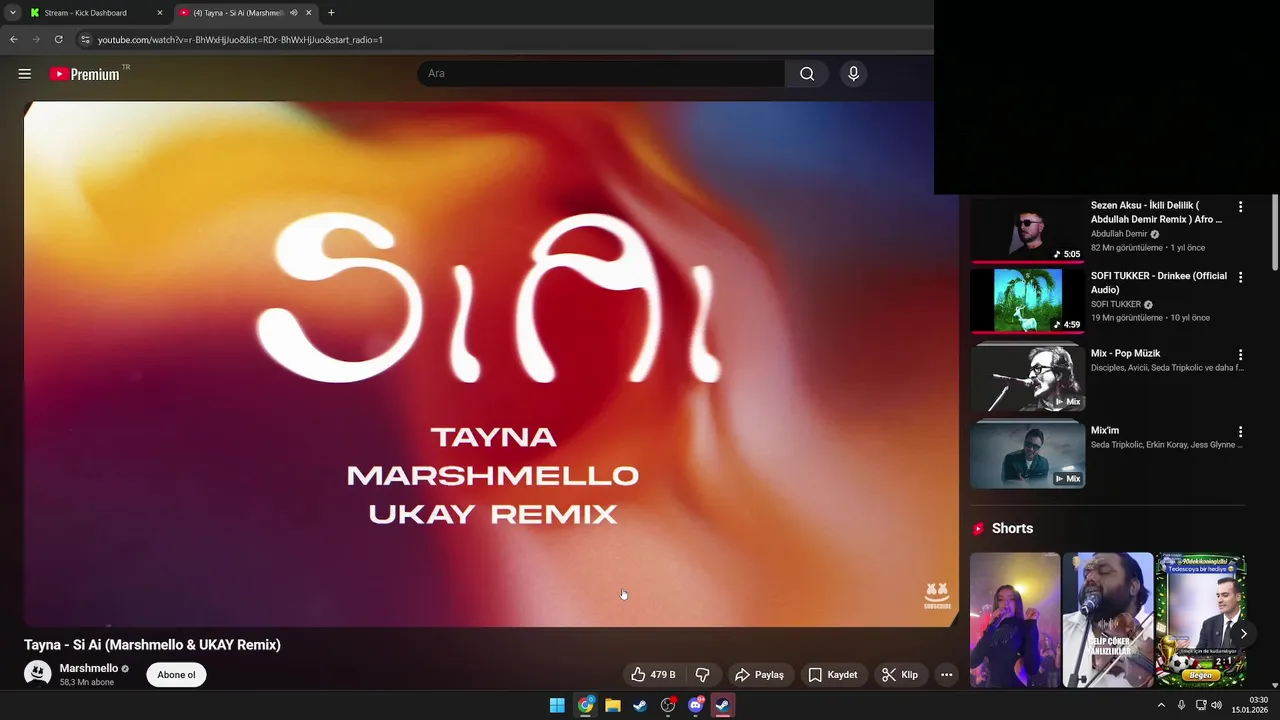
Task: Open options menu for the Sezen Aksu video
Action: tap(1240, 207)
